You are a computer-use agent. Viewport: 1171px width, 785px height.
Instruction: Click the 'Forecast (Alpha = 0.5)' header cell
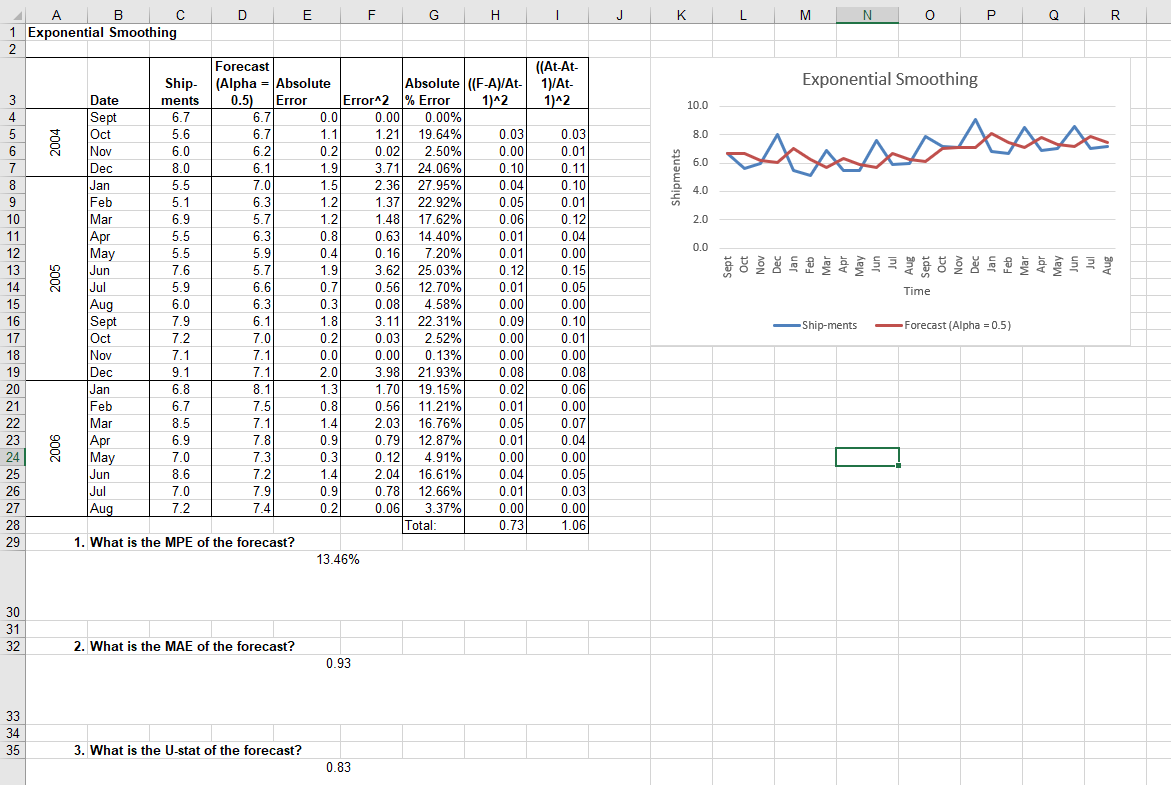[x=242, y=83]
